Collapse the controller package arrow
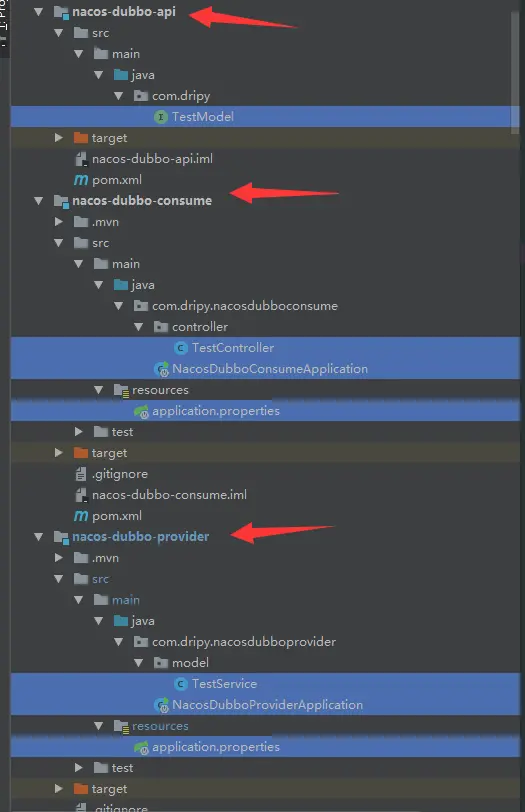525x812 pixels. coord(138,327)
